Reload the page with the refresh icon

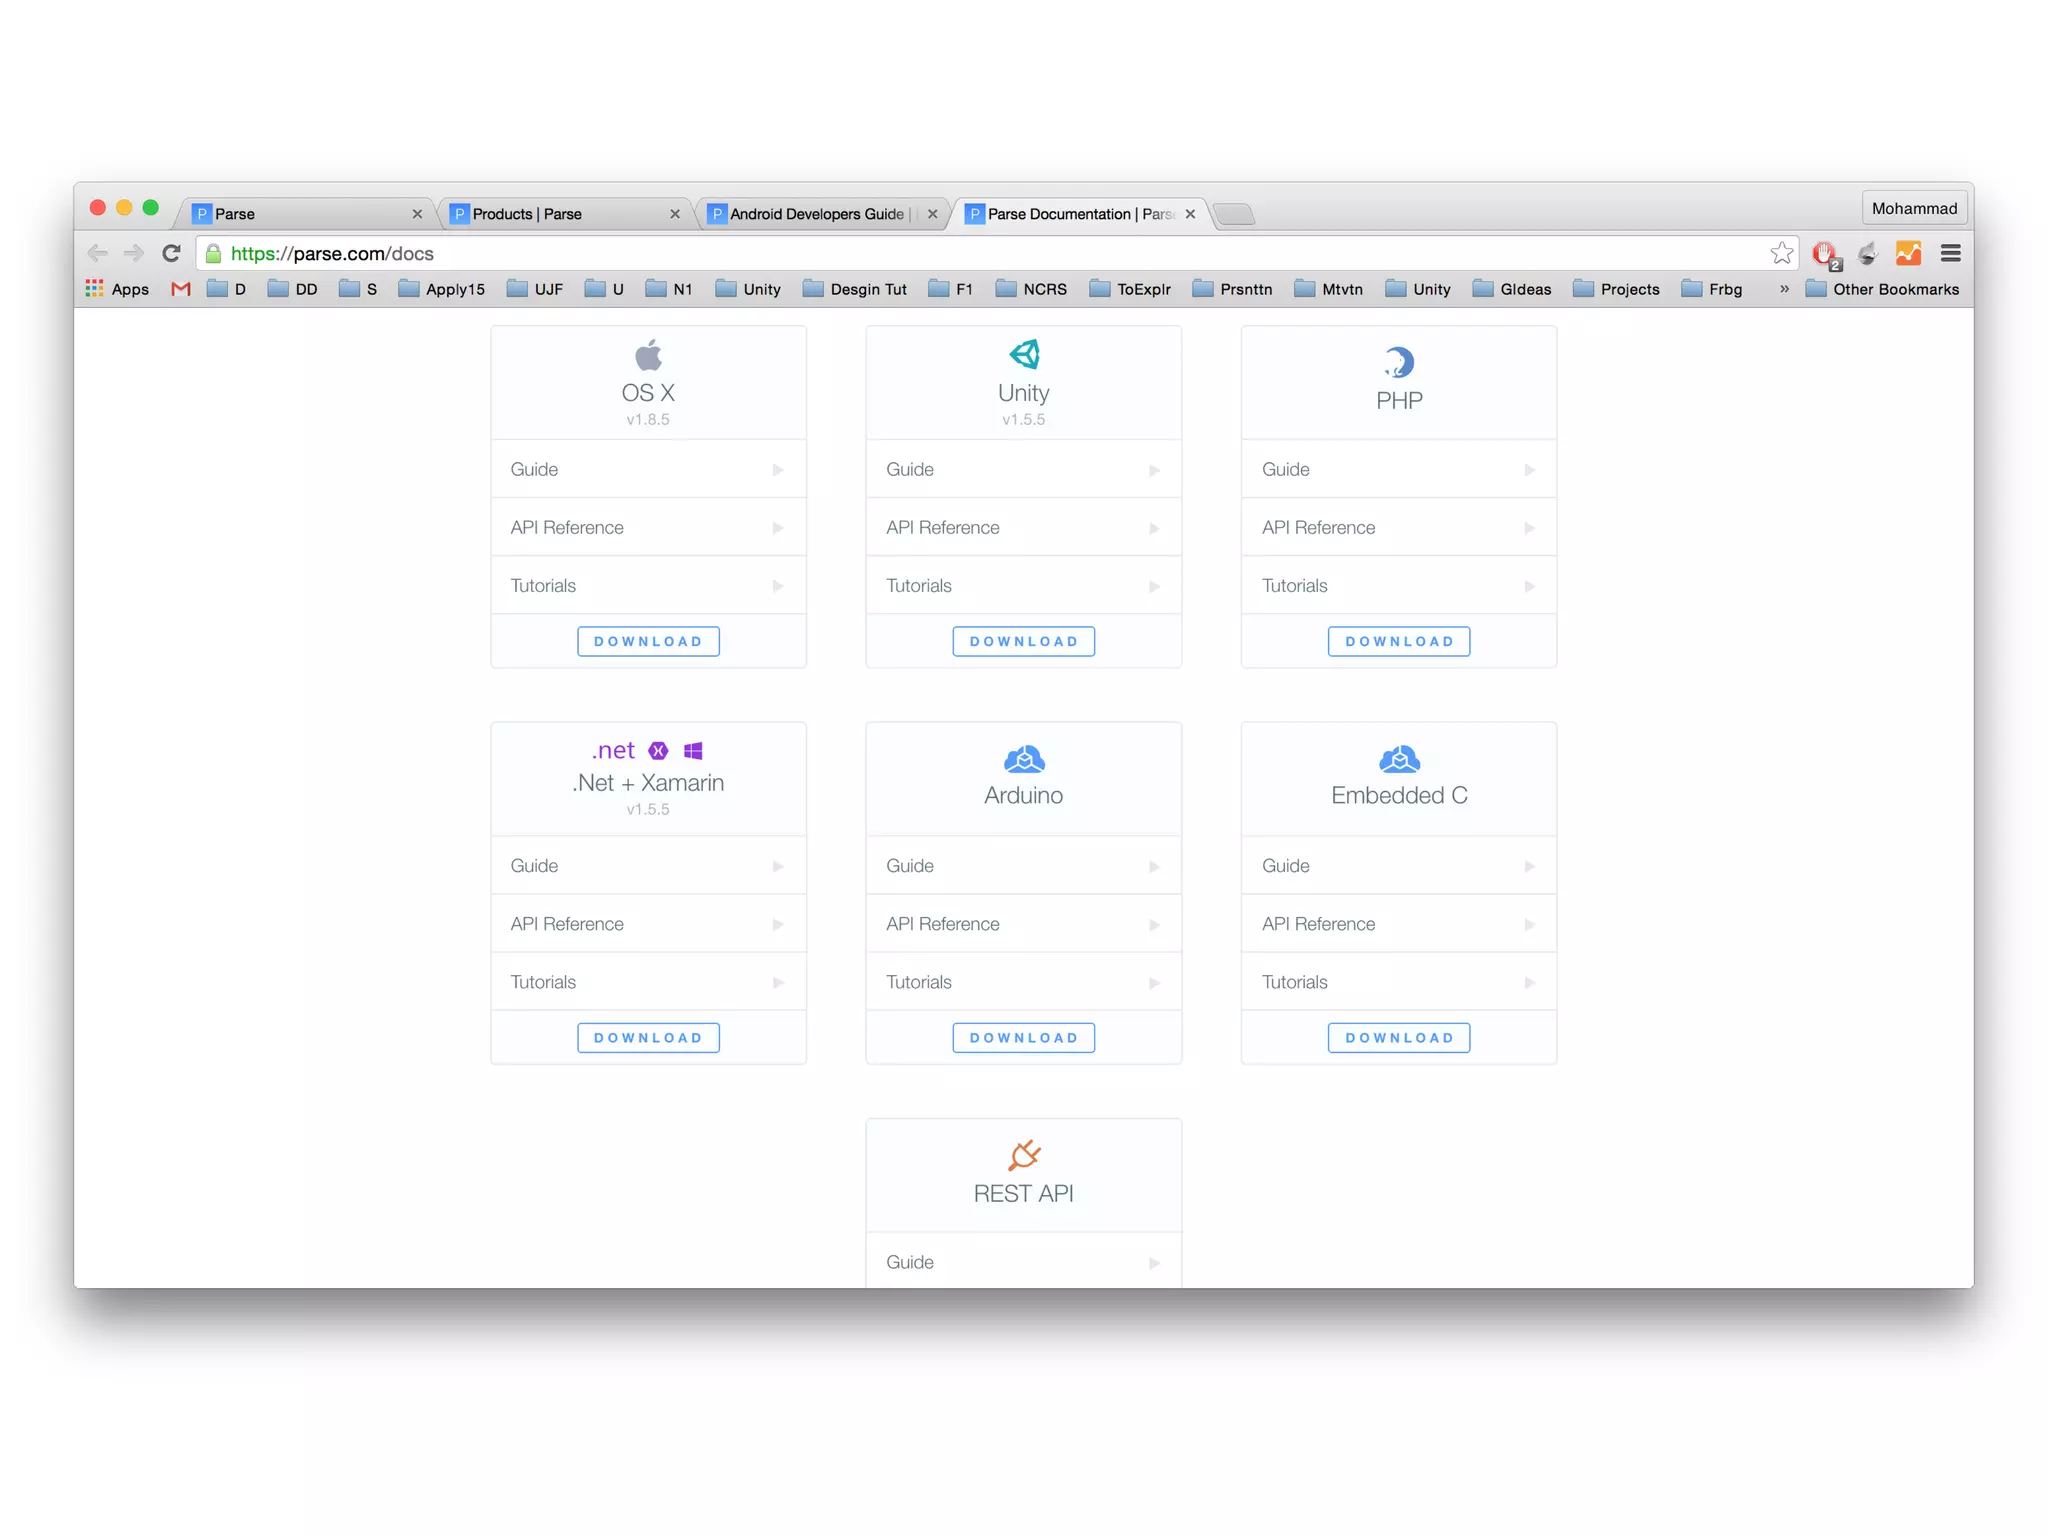[x=171, y=253]
